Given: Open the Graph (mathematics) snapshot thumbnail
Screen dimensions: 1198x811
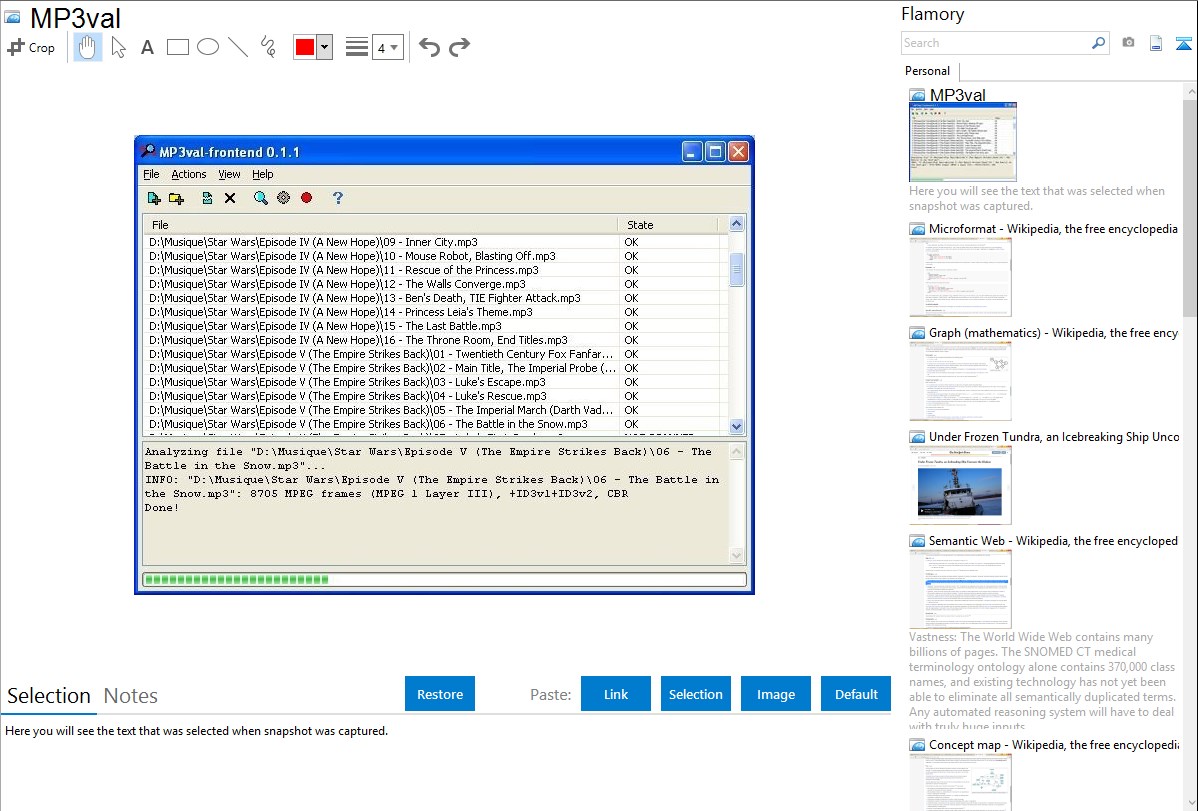Looking at the screenshot, I should tap(960, 381).
